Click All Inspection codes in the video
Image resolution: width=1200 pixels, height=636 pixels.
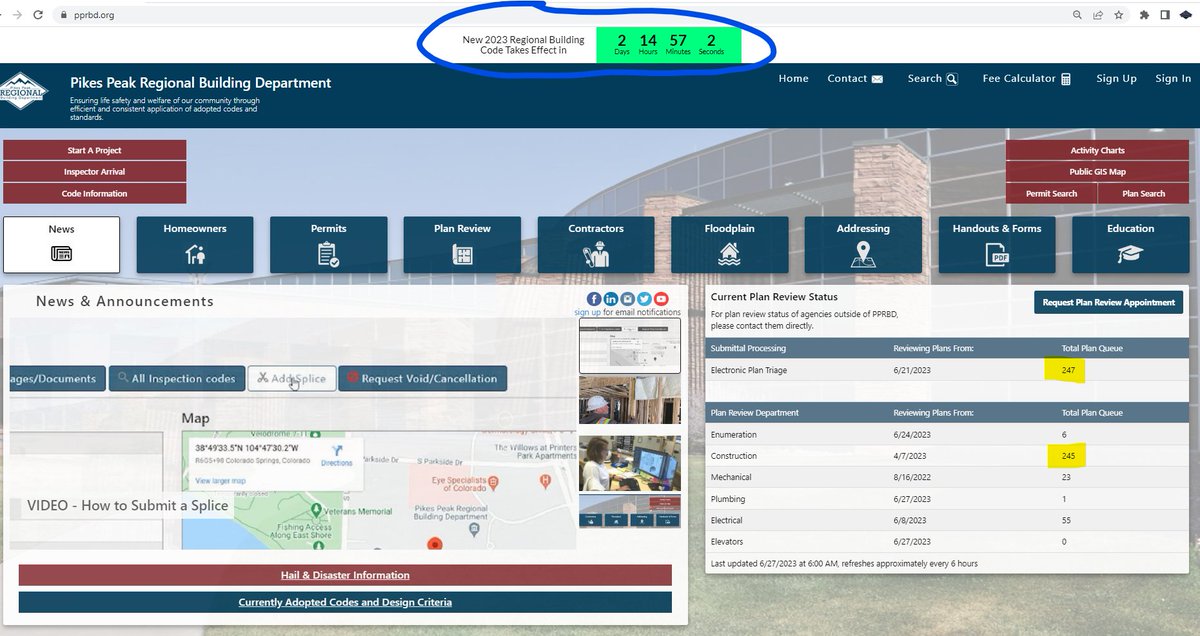176,379
